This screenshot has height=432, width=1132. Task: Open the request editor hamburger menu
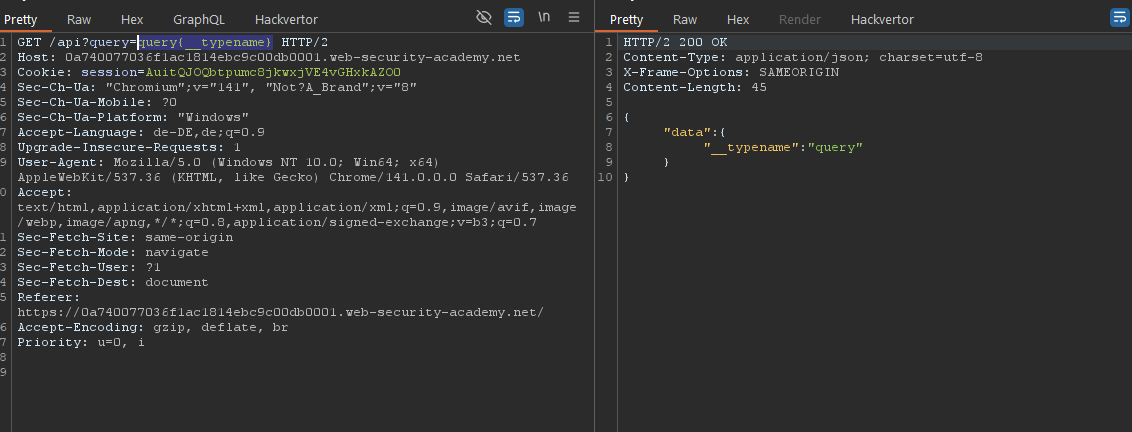coord(574,17)
